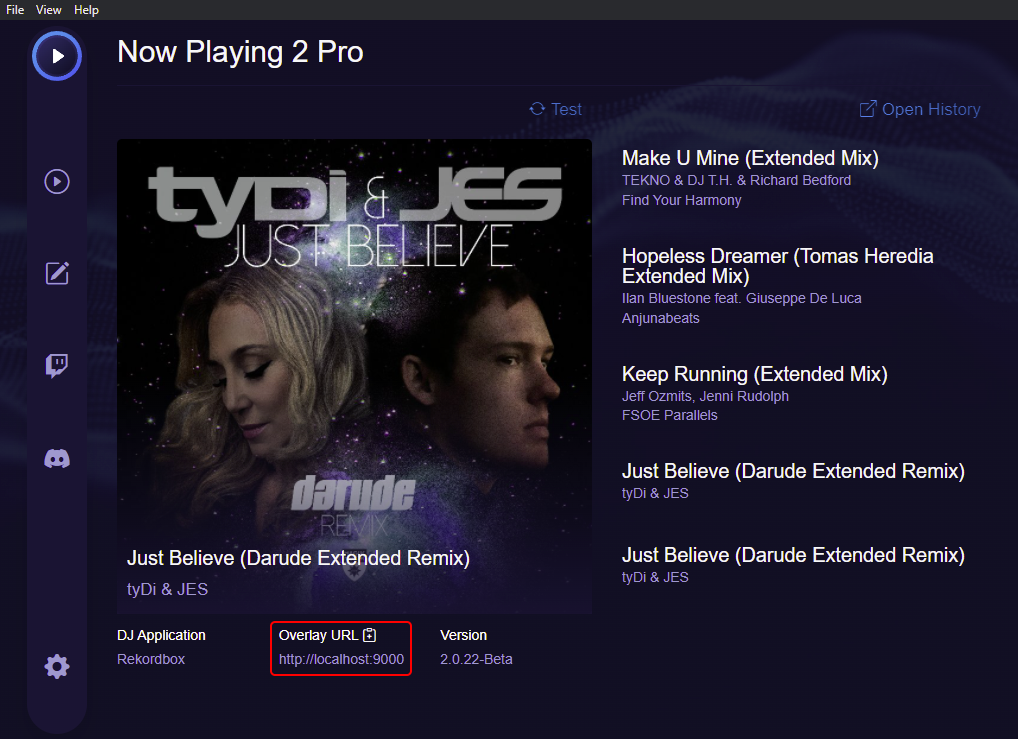This screenshot has height=739, width=1018.
Task: Open Twitch integration in sidebar
Action: tap(57, 366)
